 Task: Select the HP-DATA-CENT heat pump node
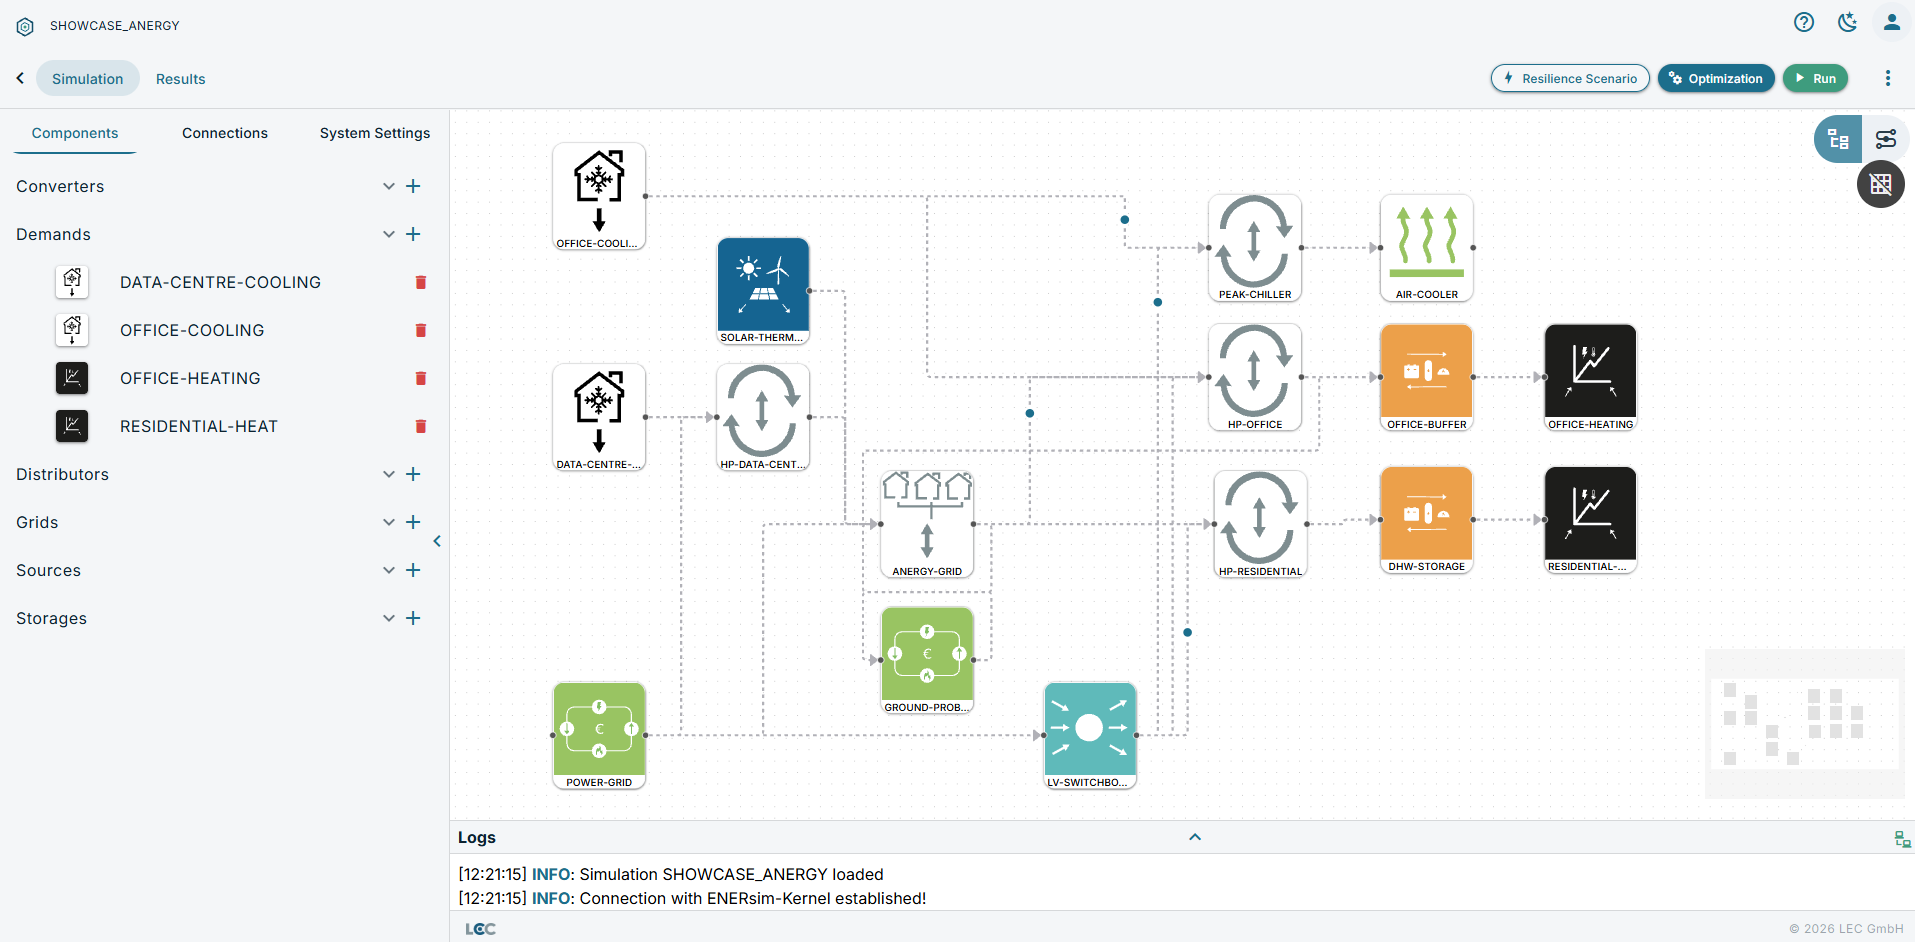(764, 417)
